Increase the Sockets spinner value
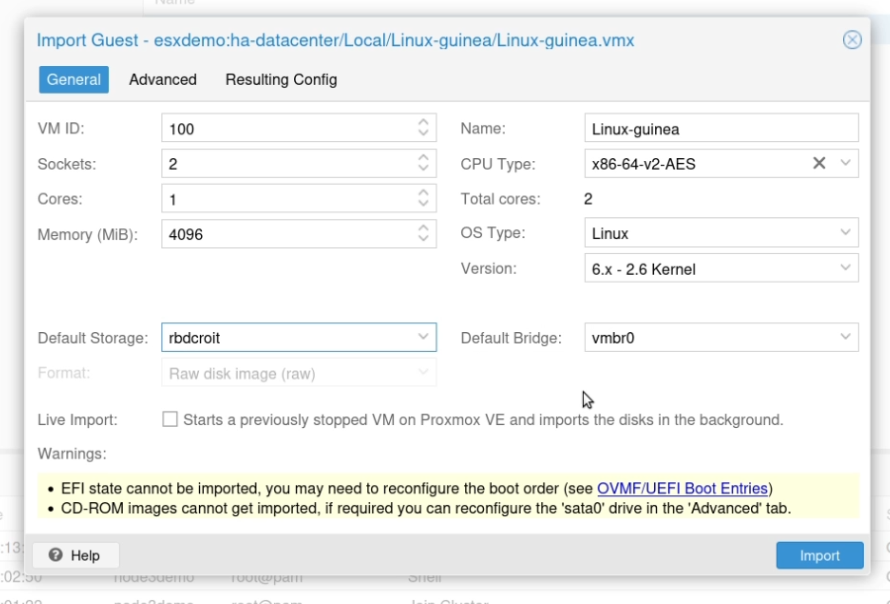Screen dimensions: 890x604 (x=423, y=157)
